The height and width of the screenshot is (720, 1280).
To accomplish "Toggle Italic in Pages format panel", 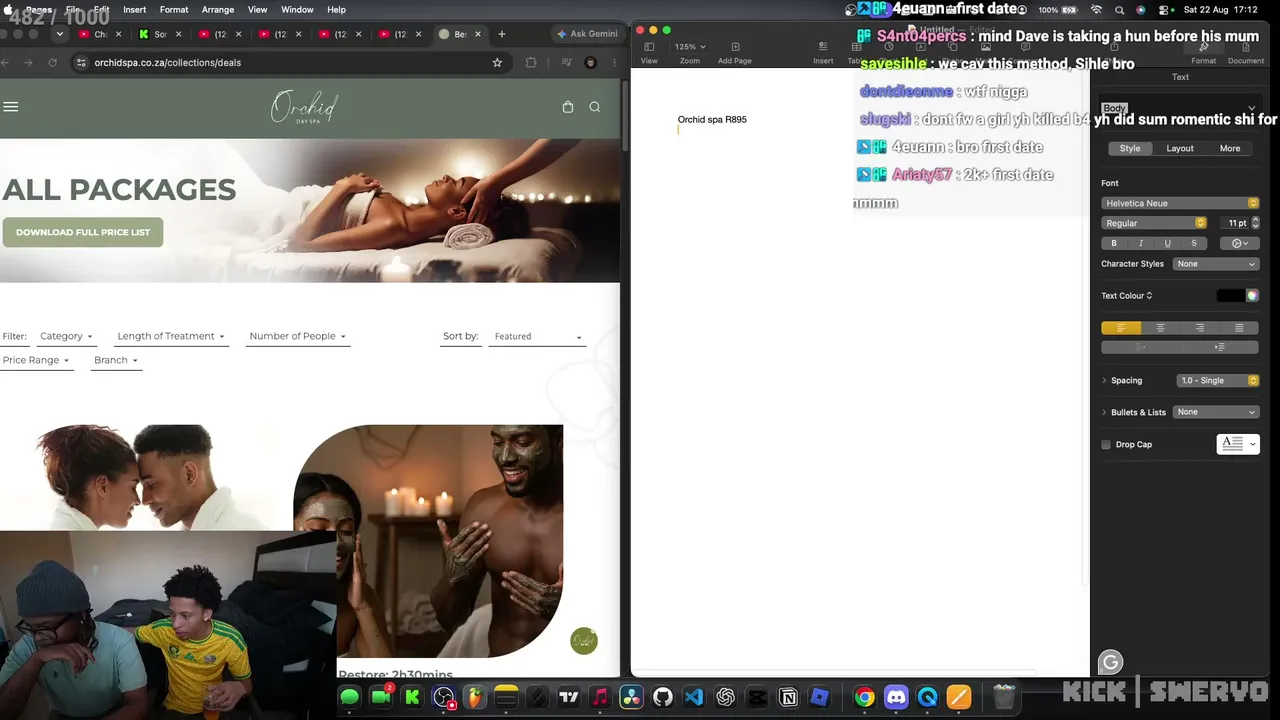I will (x=1141, y=243).
